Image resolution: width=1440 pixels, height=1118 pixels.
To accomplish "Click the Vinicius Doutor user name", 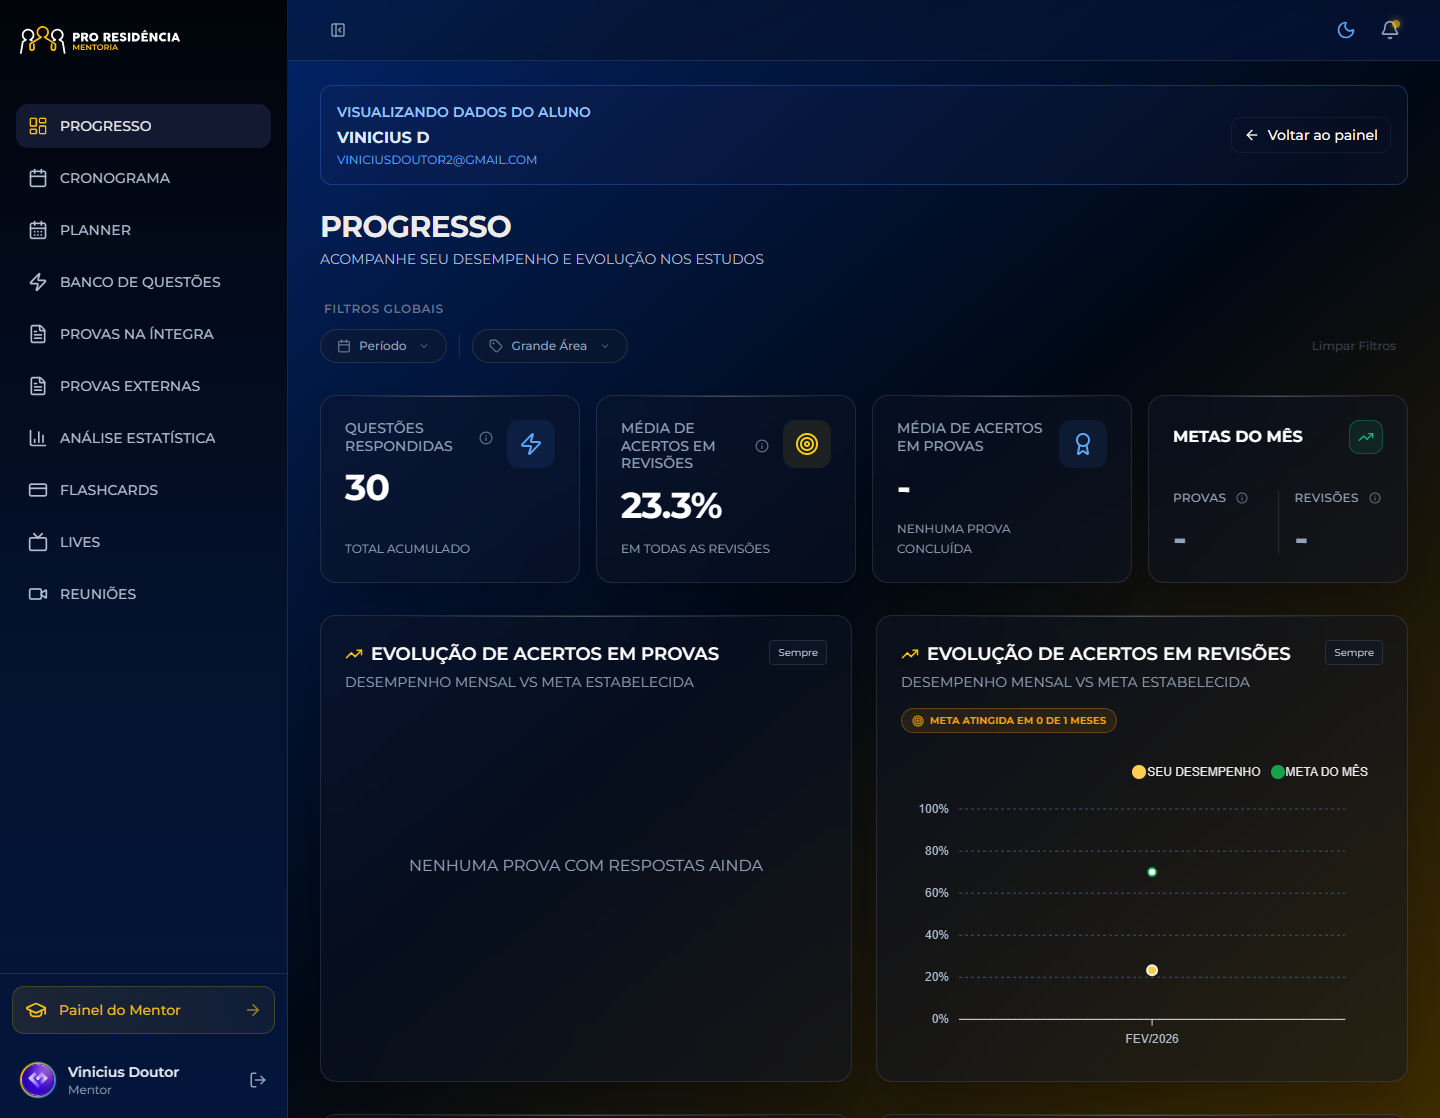I will click(123, 1072).
